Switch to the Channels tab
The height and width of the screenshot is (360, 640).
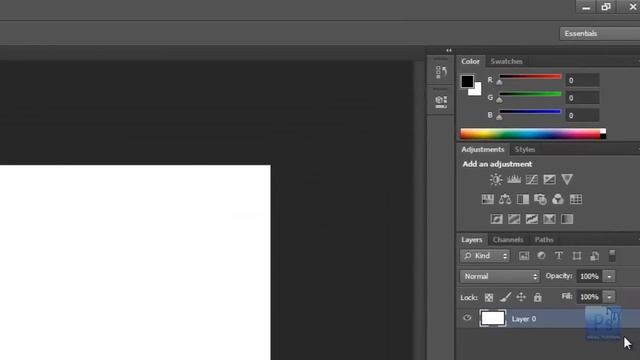point(508,240)
